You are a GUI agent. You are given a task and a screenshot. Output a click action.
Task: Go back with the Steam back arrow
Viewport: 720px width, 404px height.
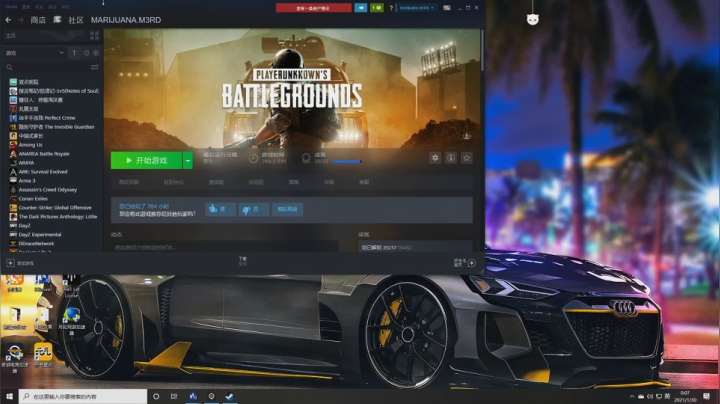(8, 20)
